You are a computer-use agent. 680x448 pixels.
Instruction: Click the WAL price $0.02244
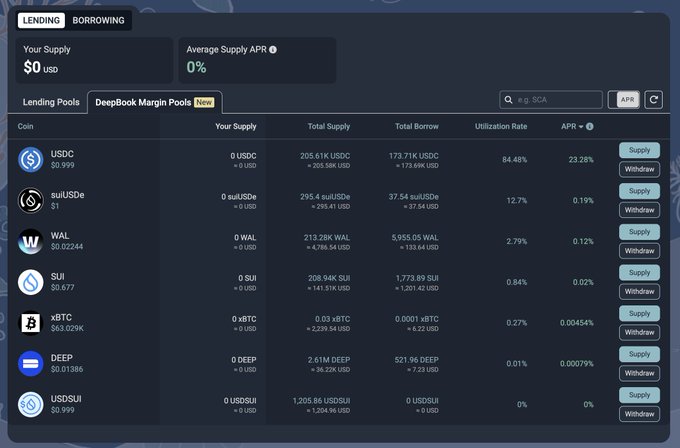(x=67, y=247)
